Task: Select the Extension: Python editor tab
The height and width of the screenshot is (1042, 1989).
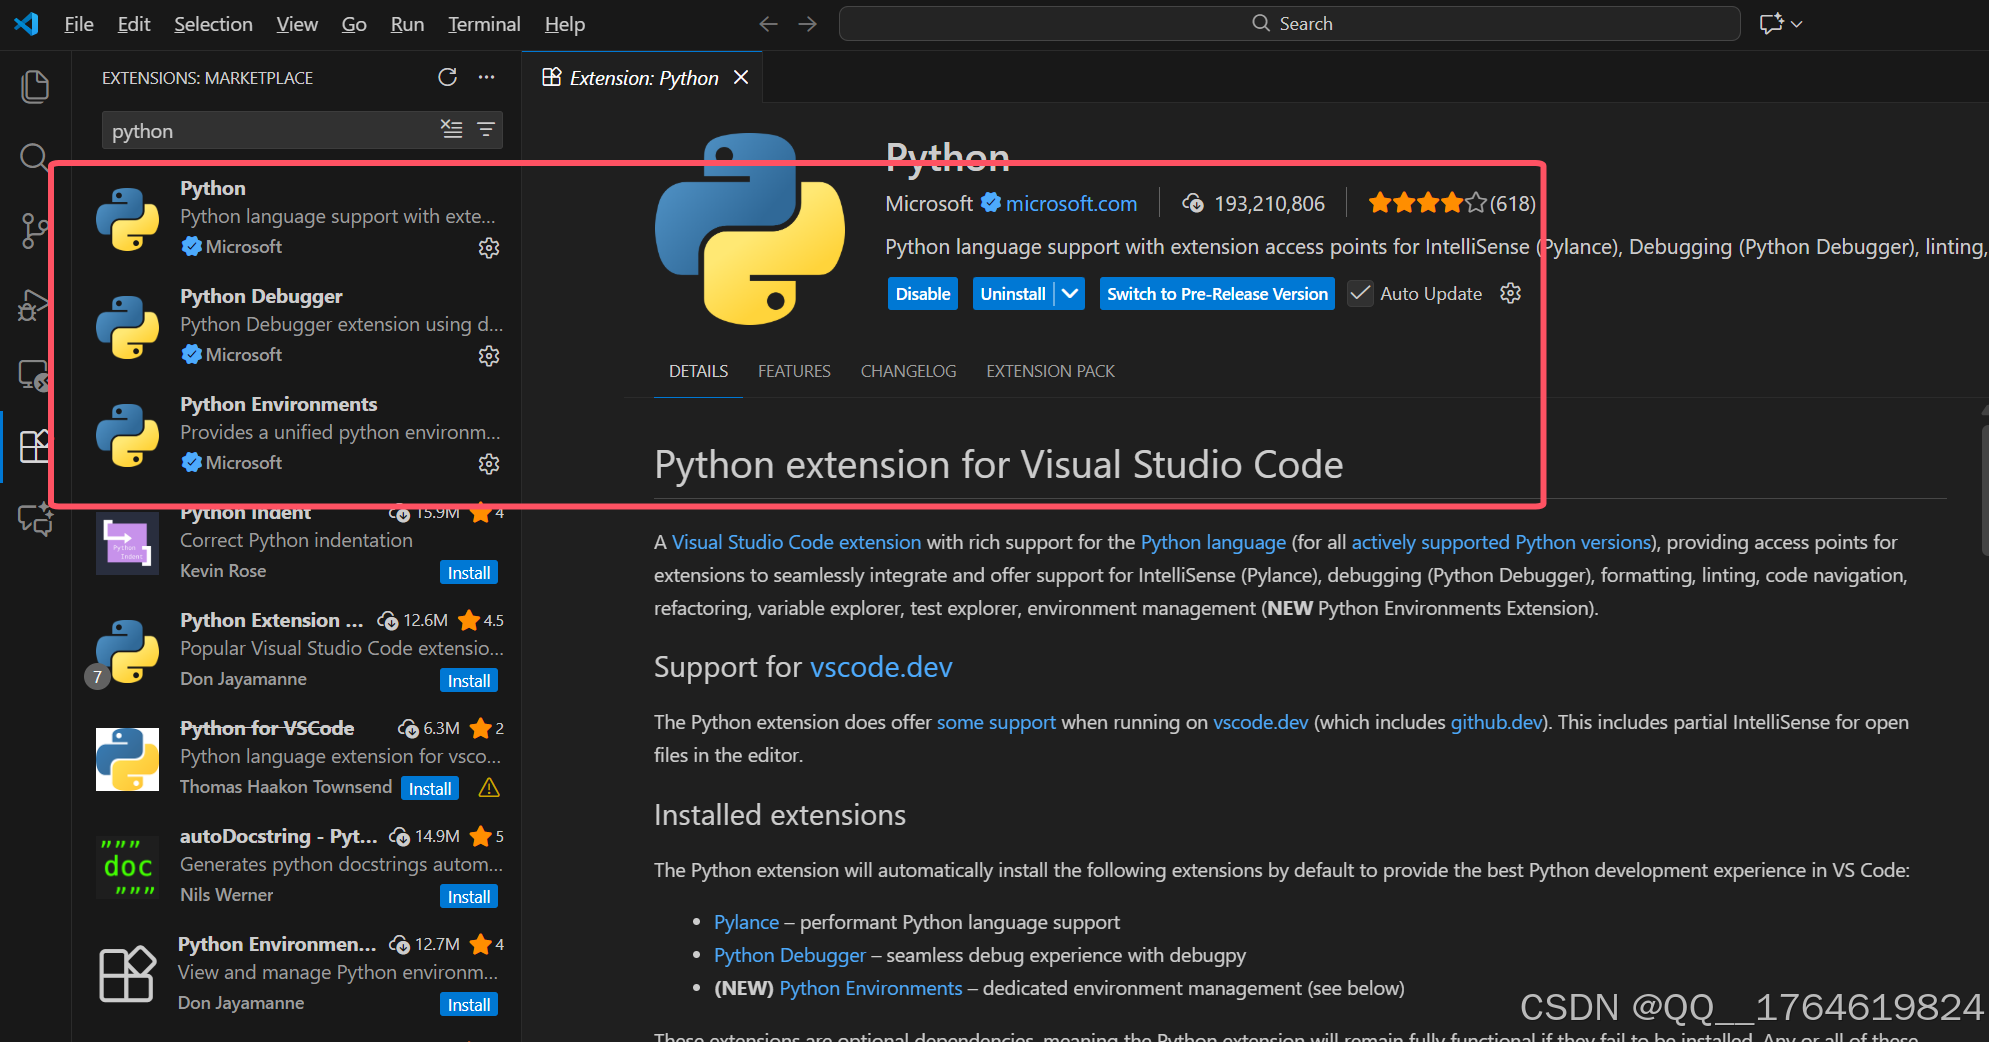Action: pos(644,77)
